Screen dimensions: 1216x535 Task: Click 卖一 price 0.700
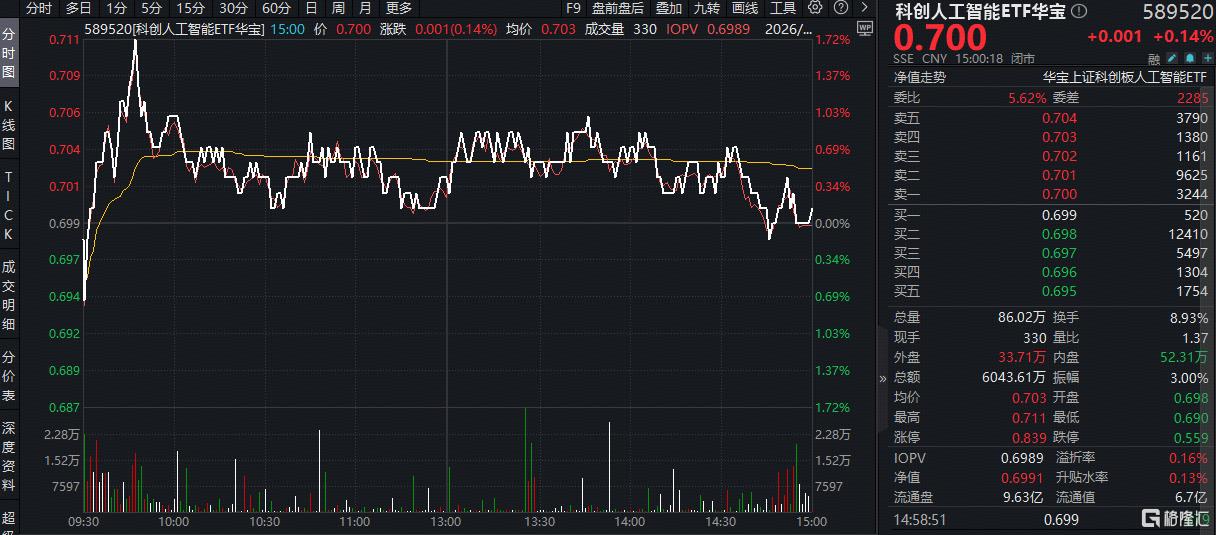point(1060,194)
